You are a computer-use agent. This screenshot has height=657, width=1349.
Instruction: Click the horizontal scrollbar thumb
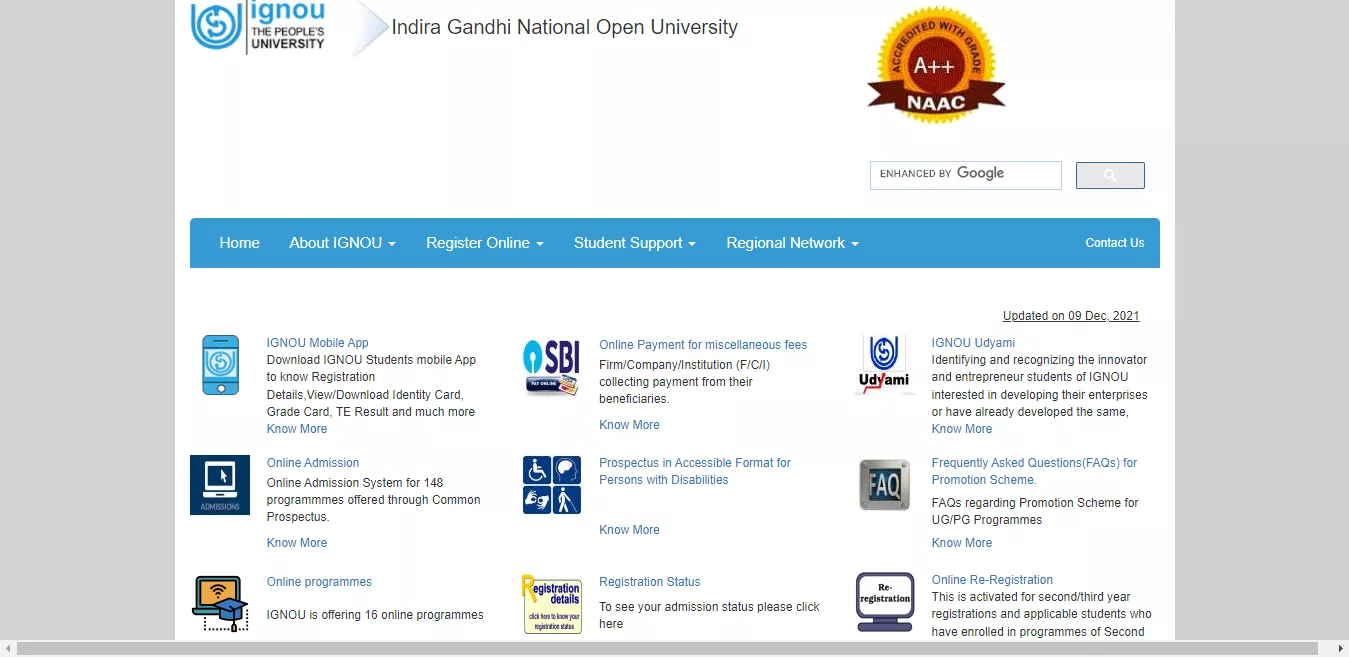[x=667, y=649]
